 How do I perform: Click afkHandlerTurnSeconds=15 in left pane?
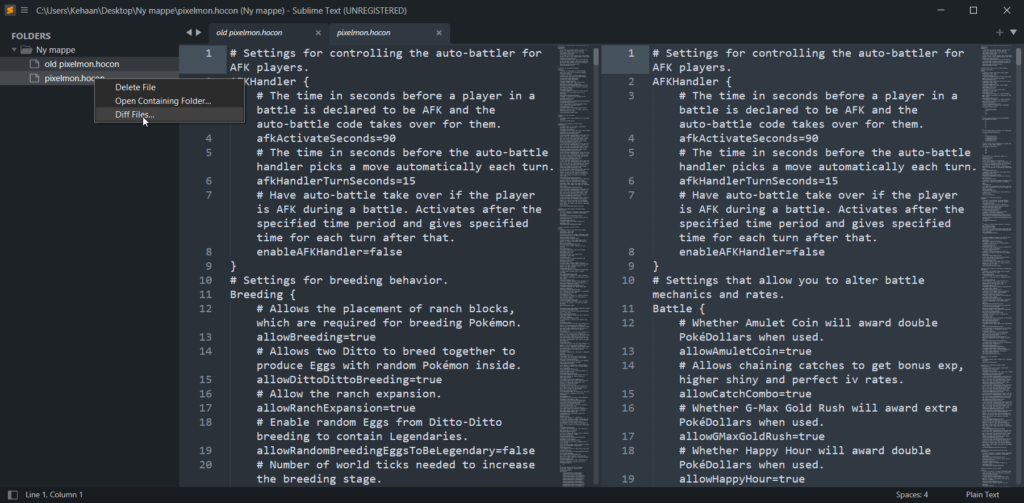(x=336, y=181)
